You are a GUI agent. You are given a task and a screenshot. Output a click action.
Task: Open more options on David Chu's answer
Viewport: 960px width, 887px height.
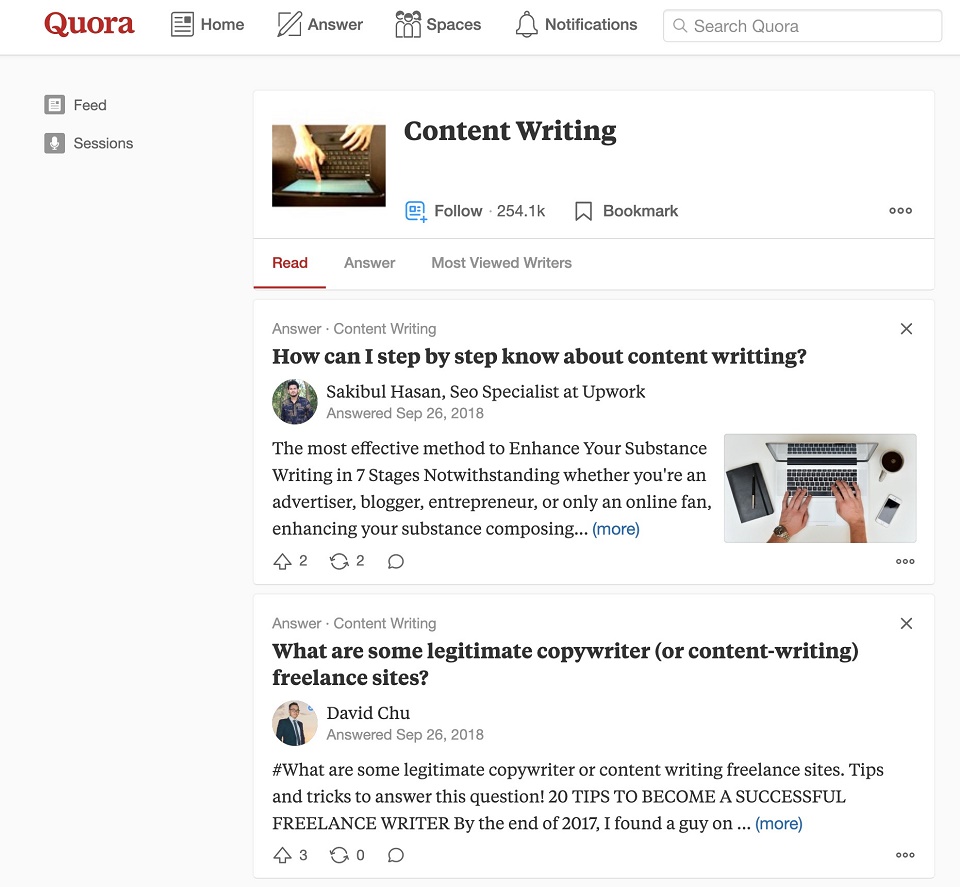pyautogui.click(x=905, y=855)
